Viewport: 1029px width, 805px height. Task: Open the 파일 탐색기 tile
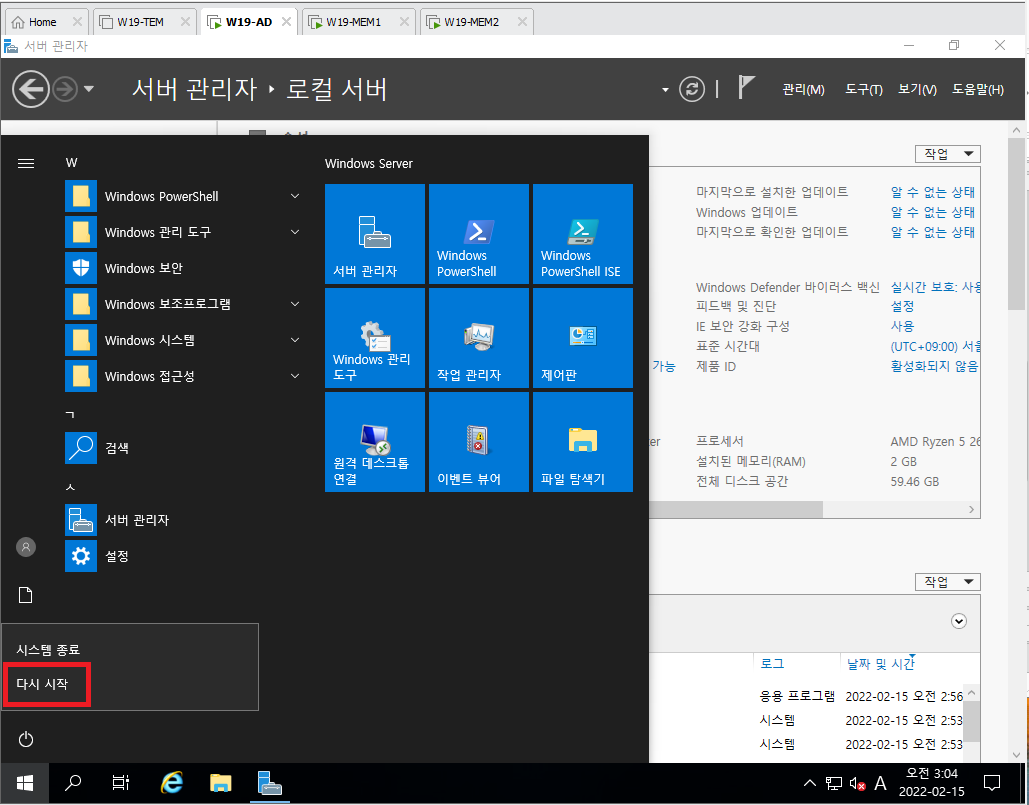click(x=583, y=442)
